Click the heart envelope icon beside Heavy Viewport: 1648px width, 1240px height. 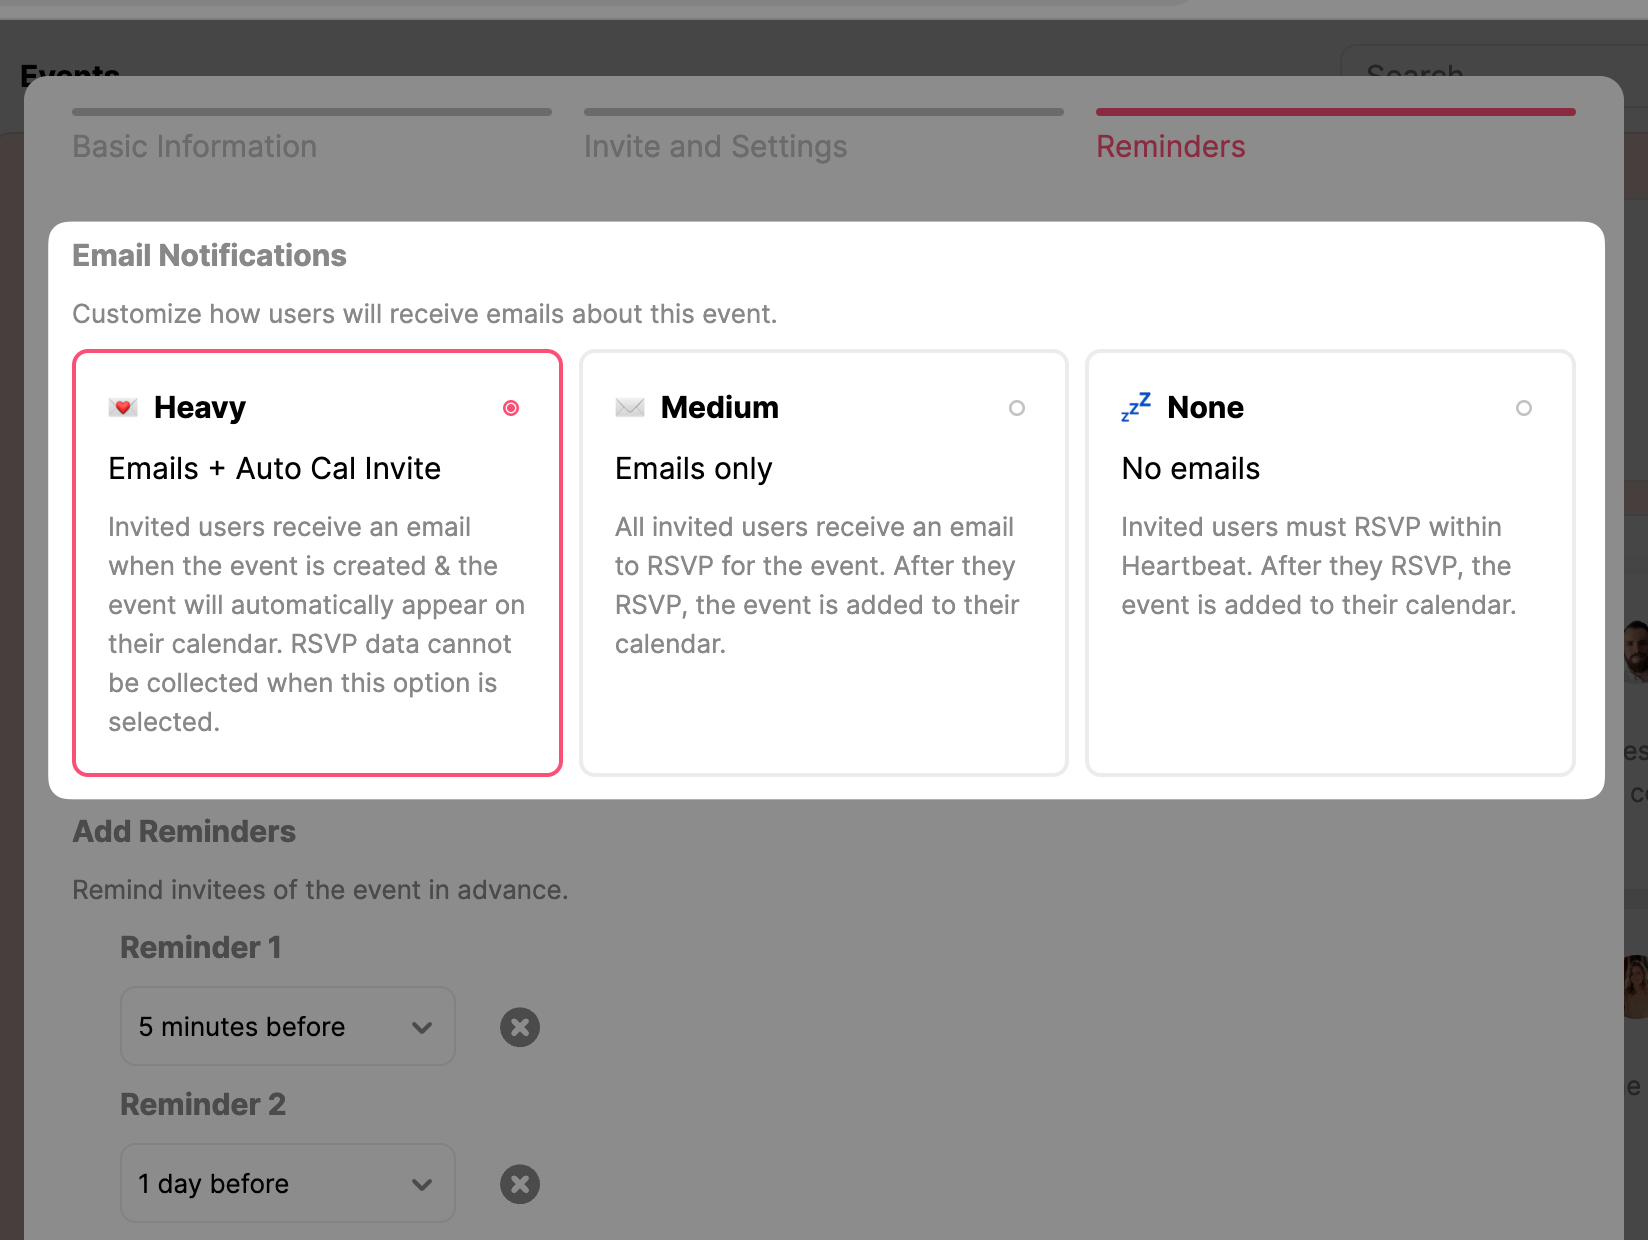click(123, 408)
